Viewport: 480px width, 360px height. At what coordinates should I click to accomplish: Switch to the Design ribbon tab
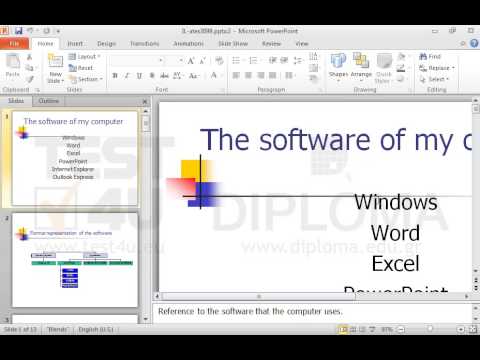(106, 44)
